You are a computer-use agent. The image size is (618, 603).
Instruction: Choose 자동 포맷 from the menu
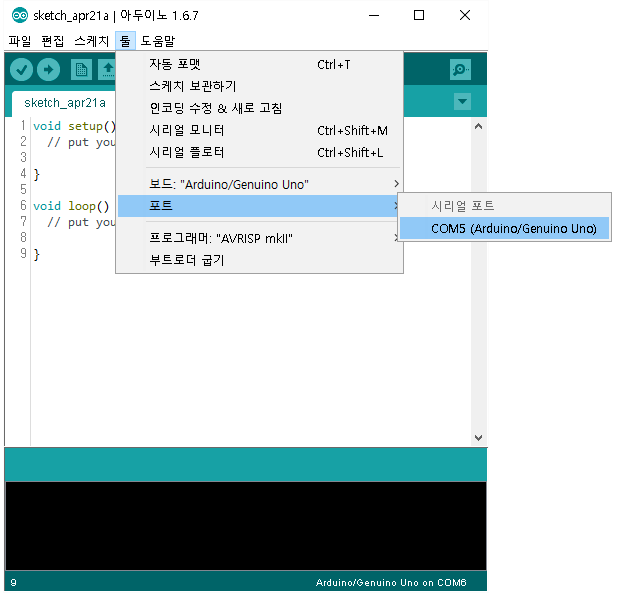260,64
